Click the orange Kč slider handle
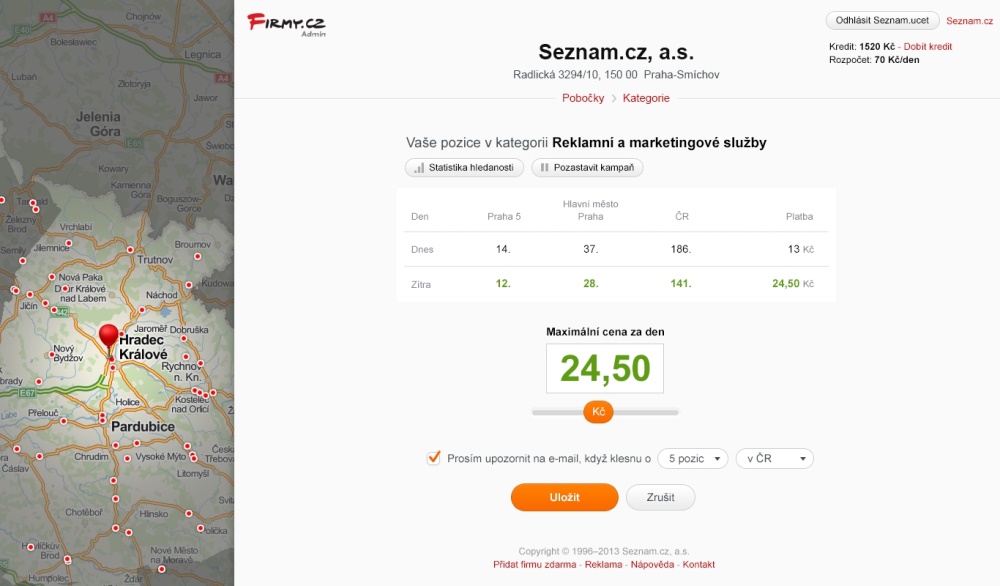Image resolution: width=1000 pixels, height=586 pixels. 598,412
